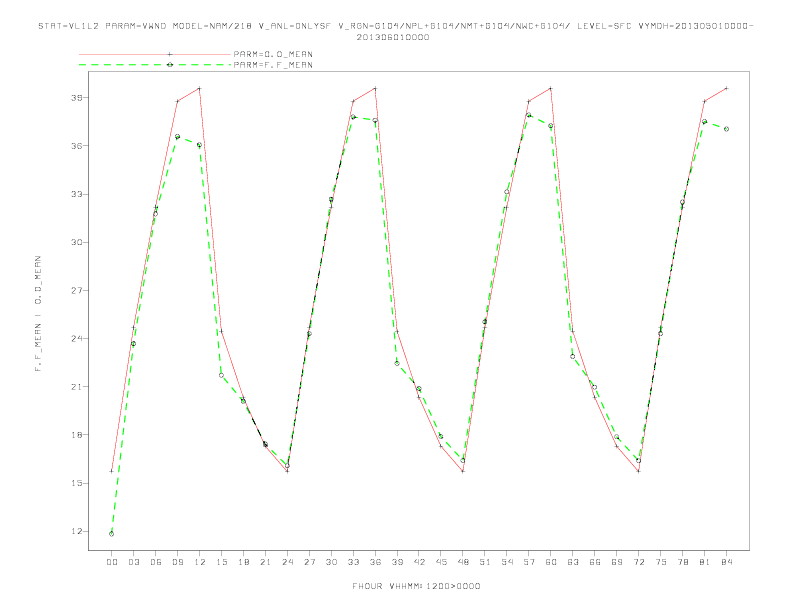Click x-axis tick label 54
Viewport: 792px width, 612px height.
click(x=507, y=562)
